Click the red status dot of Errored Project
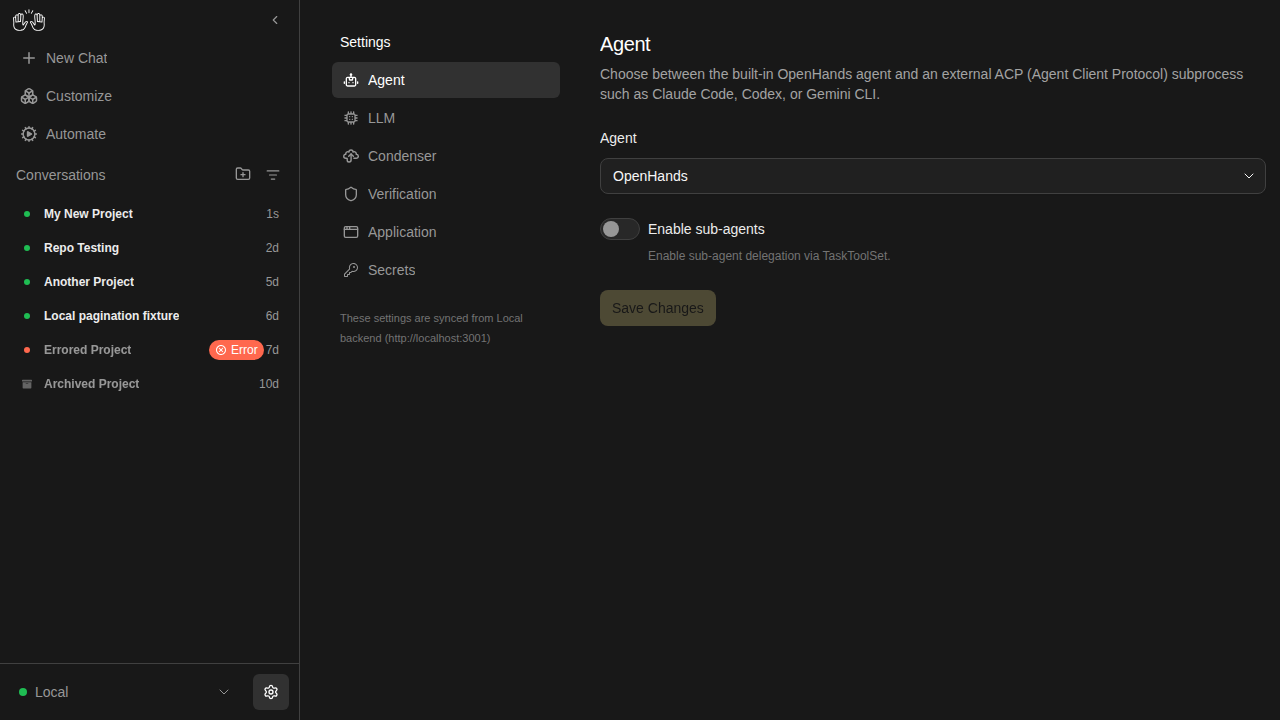 27,350
